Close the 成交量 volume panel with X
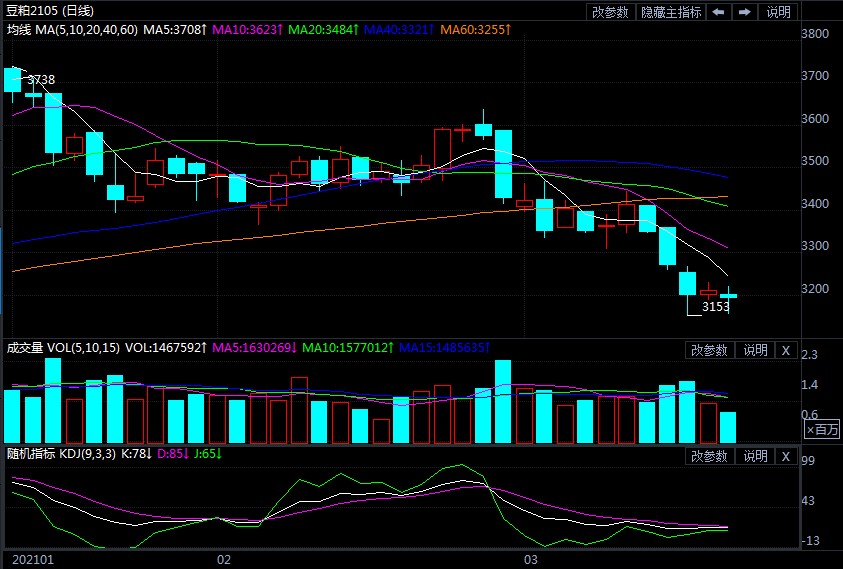The height and width of the screenshot is (569, 843). click(x=786, y=350)
